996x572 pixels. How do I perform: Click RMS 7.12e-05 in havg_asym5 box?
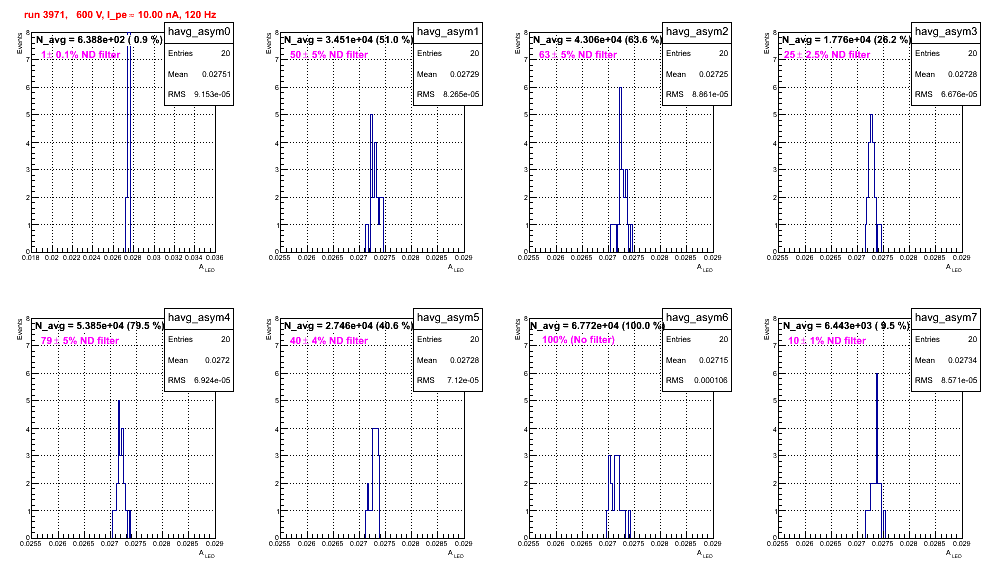(448, 381)
